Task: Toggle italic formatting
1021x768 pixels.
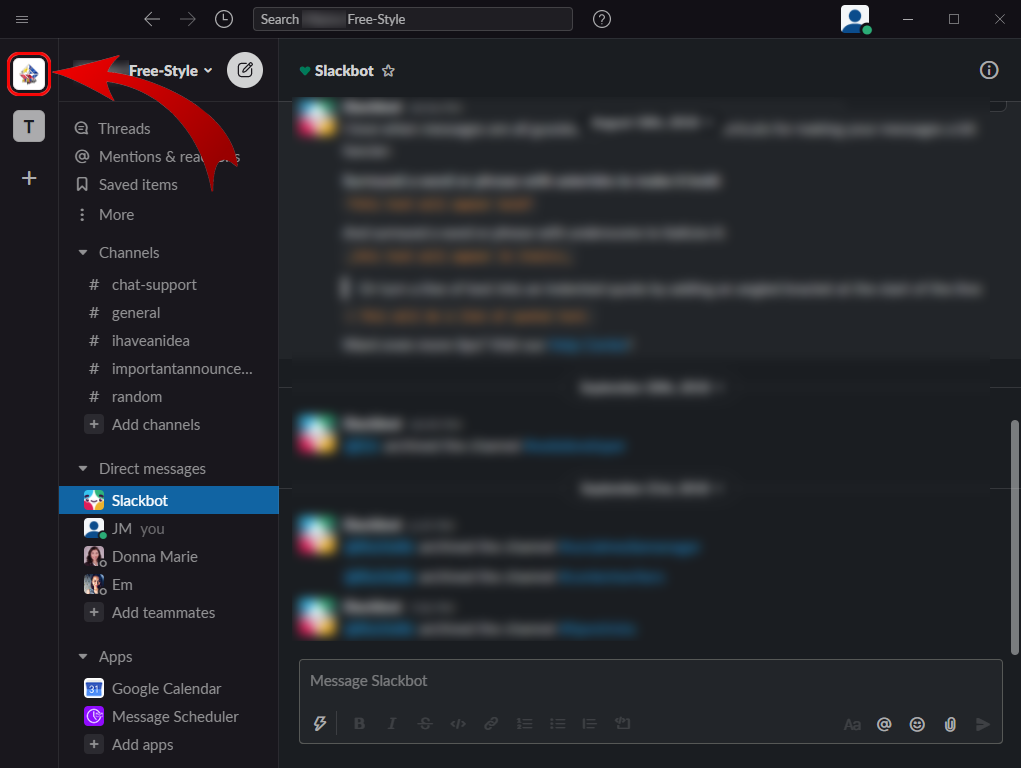Action: coord(392,724)
